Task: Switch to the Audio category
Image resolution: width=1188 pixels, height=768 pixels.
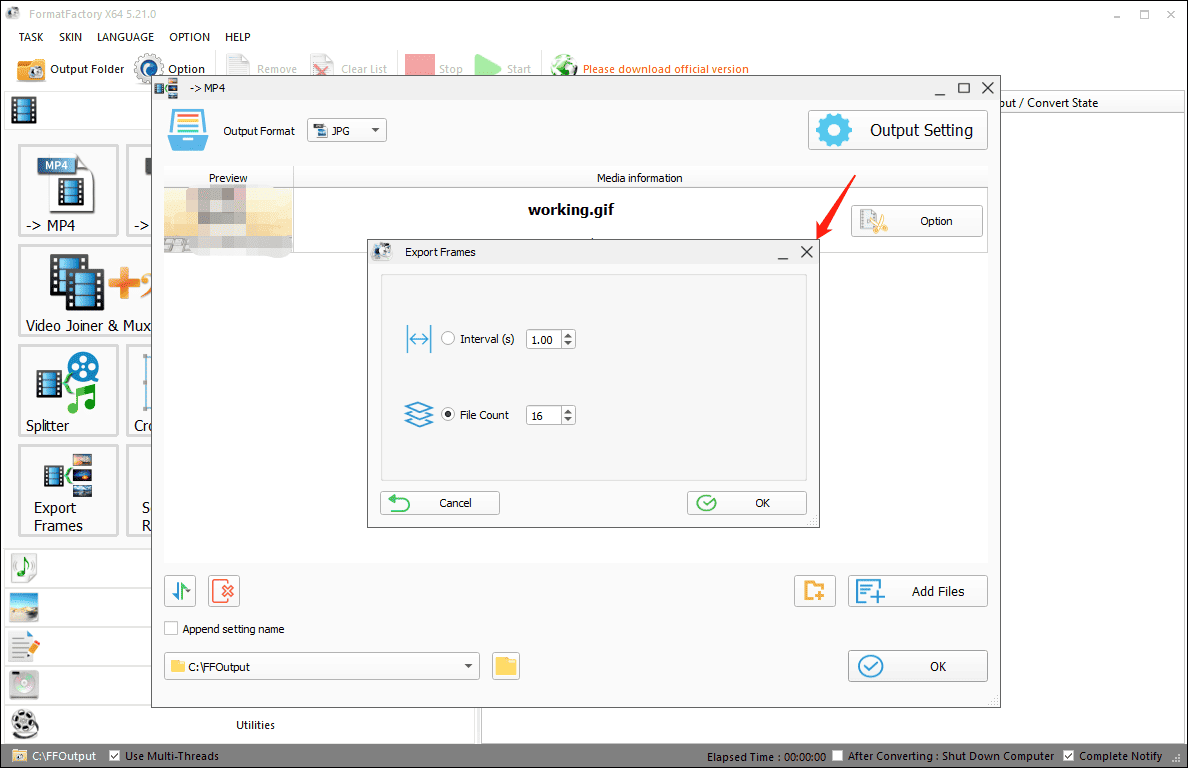Action: point(23,567)
